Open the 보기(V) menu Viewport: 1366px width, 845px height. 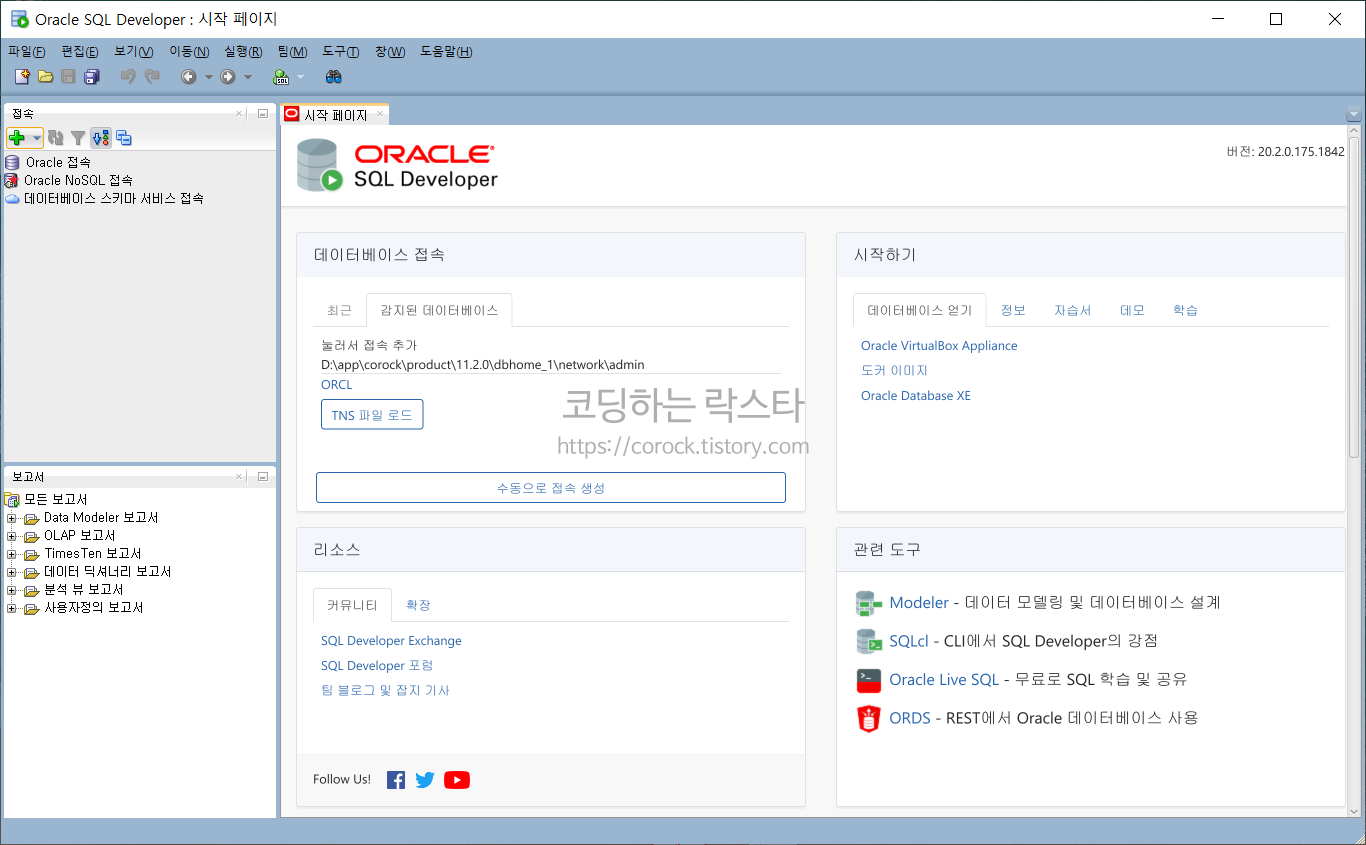tap(134, 52)
